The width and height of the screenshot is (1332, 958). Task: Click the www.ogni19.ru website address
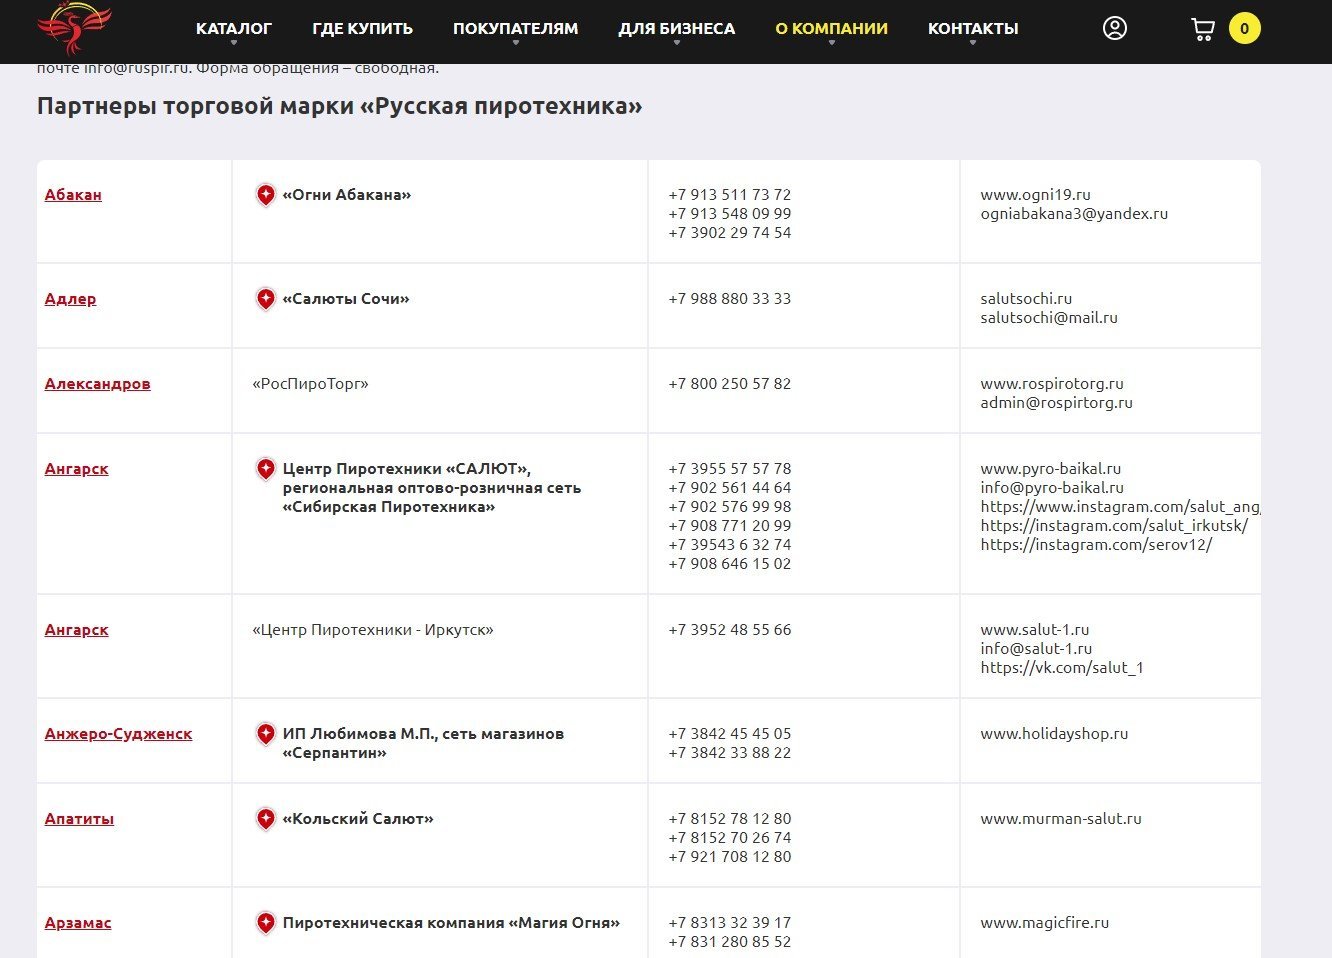tap(1035, 195)
